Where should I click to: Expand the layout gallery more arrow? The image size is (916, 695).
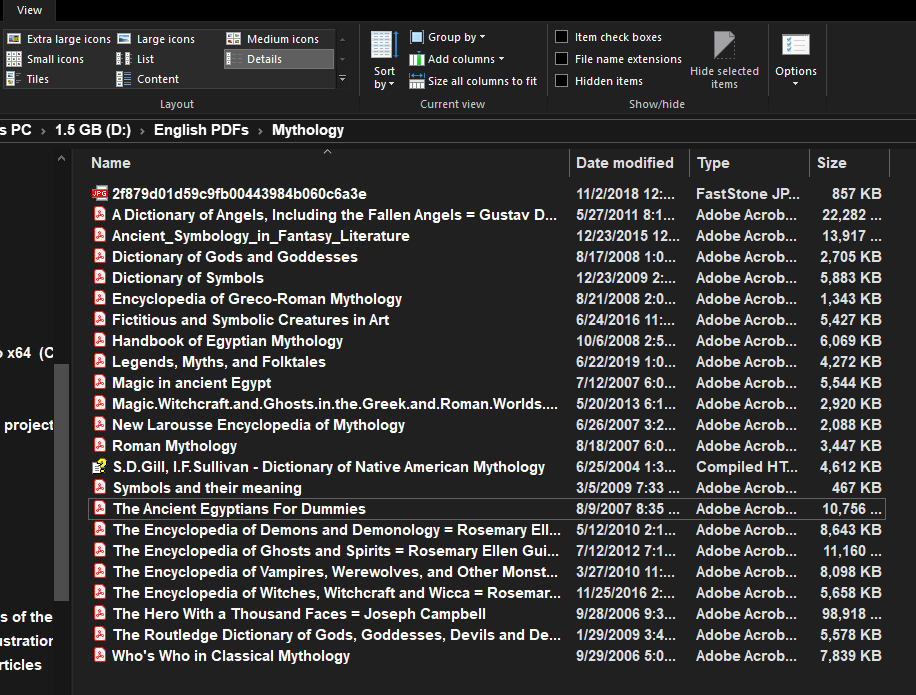342,79
